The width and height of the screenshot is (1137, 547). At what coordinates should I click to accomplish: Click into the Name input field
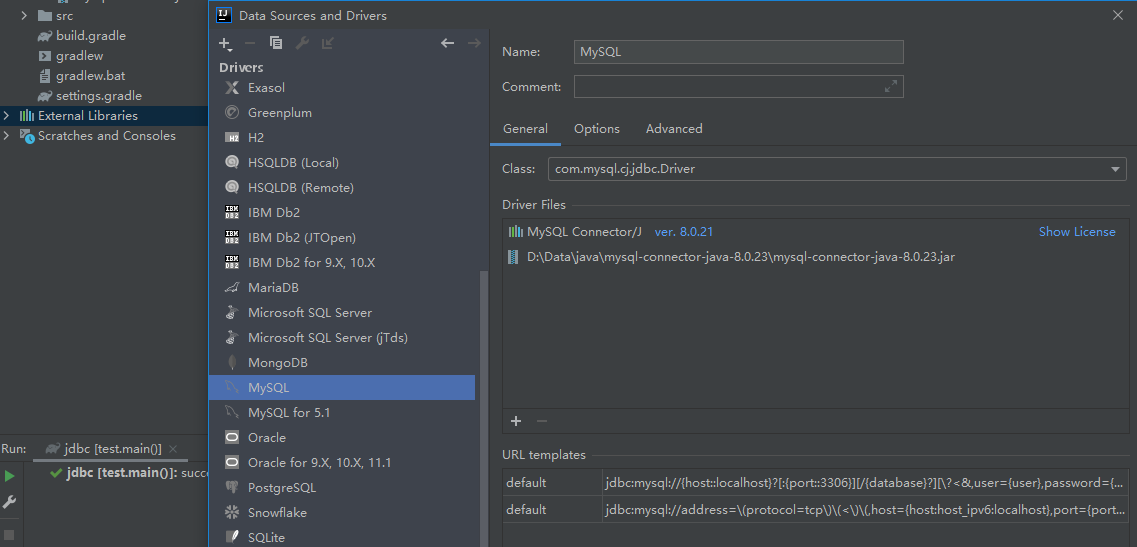pos(738,52)
